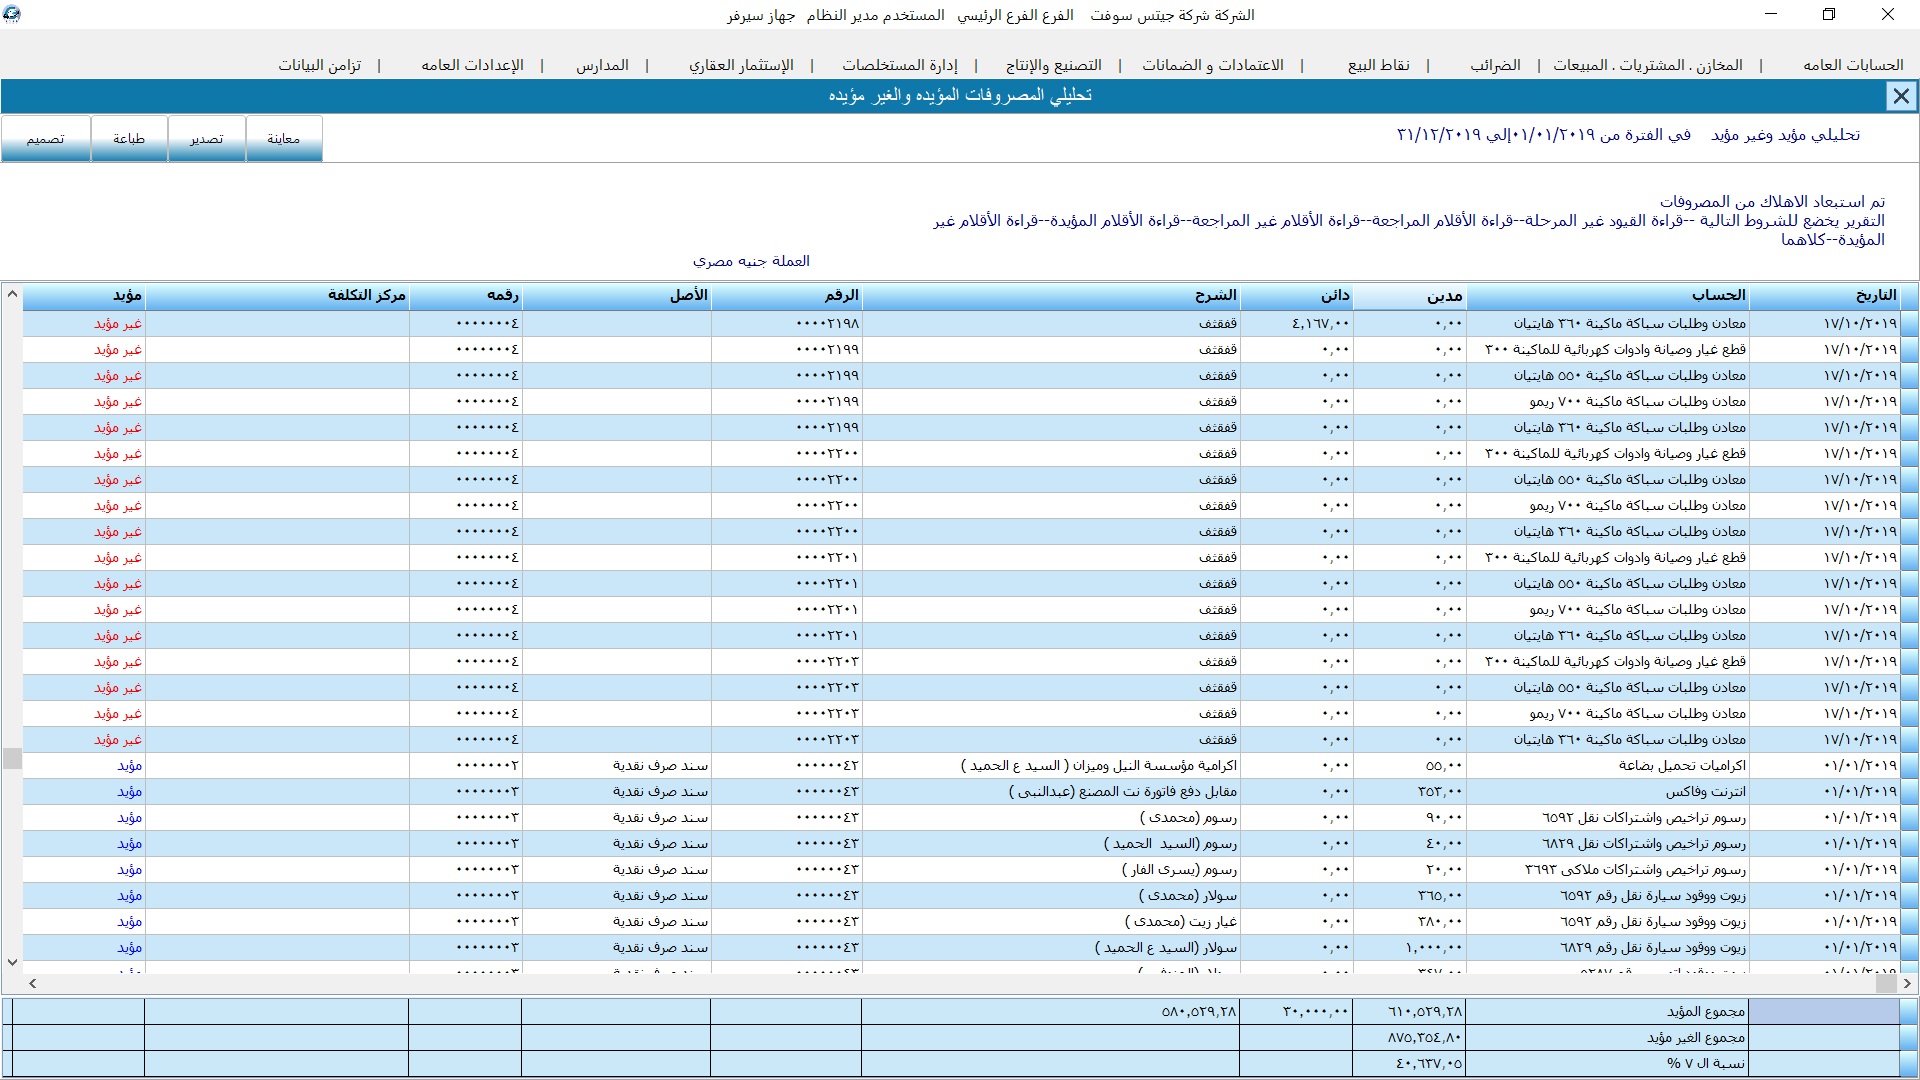Open الإعدادات العامه menu
The height and width of the screenshot is (1080, 1920).
click(472, 65)
